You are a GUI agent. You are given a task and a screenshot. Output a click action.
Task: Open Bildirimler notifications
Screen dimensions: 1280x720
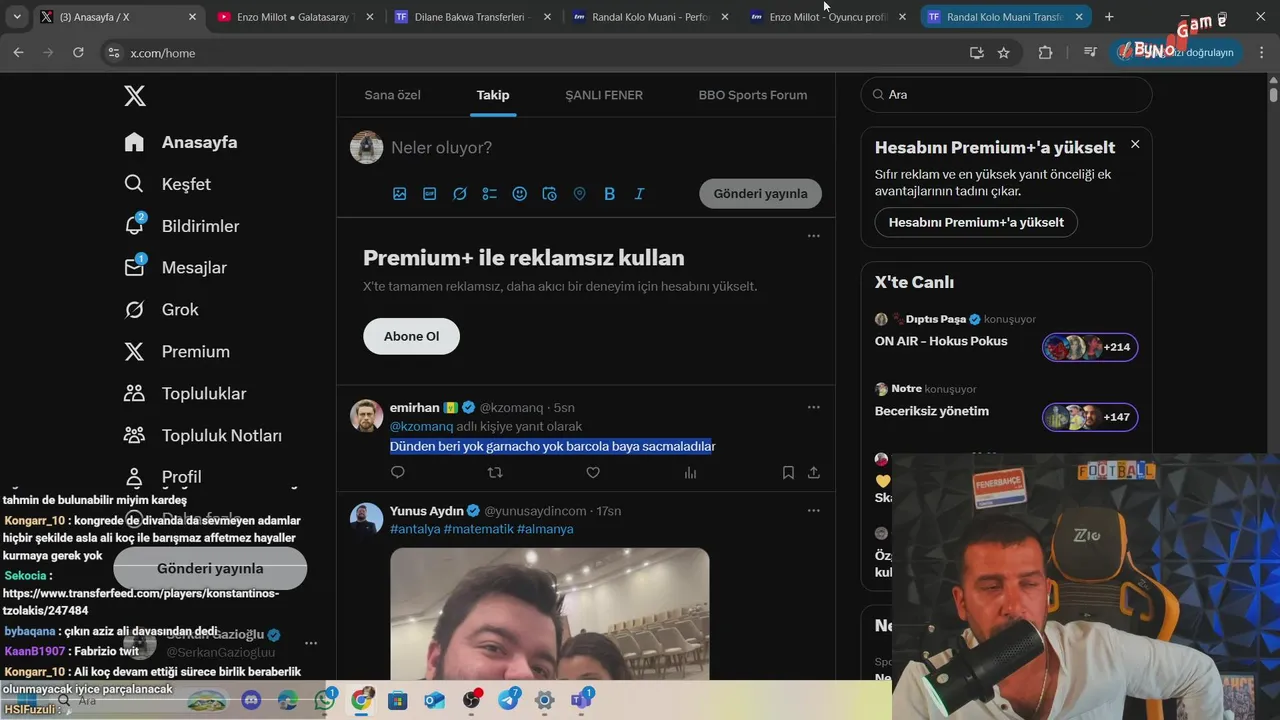(181, 226)
